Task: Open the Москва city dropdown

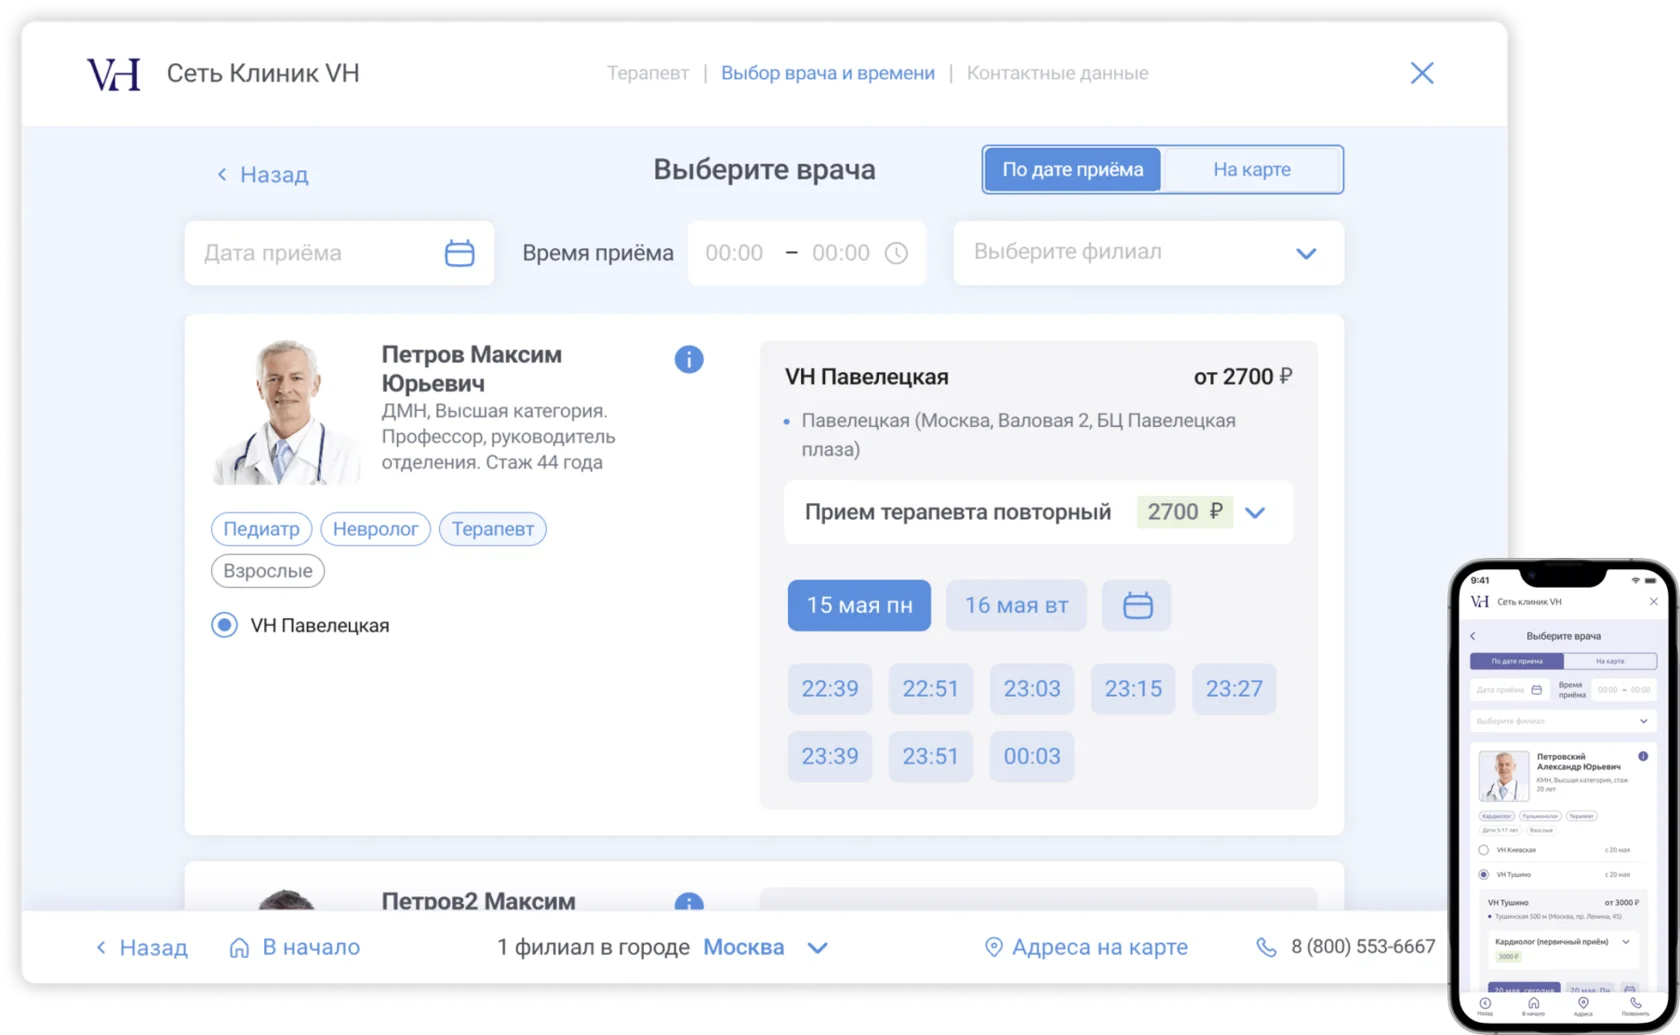Action: tap(817, 947)
